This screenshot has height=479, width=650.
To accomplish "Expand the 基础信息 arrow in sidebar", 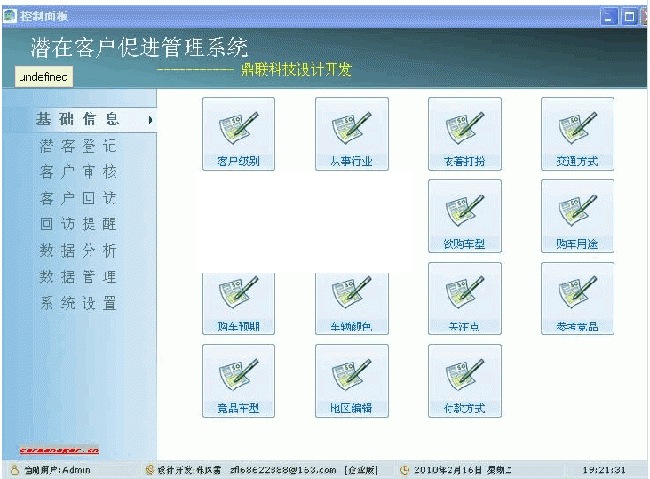I will (150, 120).
